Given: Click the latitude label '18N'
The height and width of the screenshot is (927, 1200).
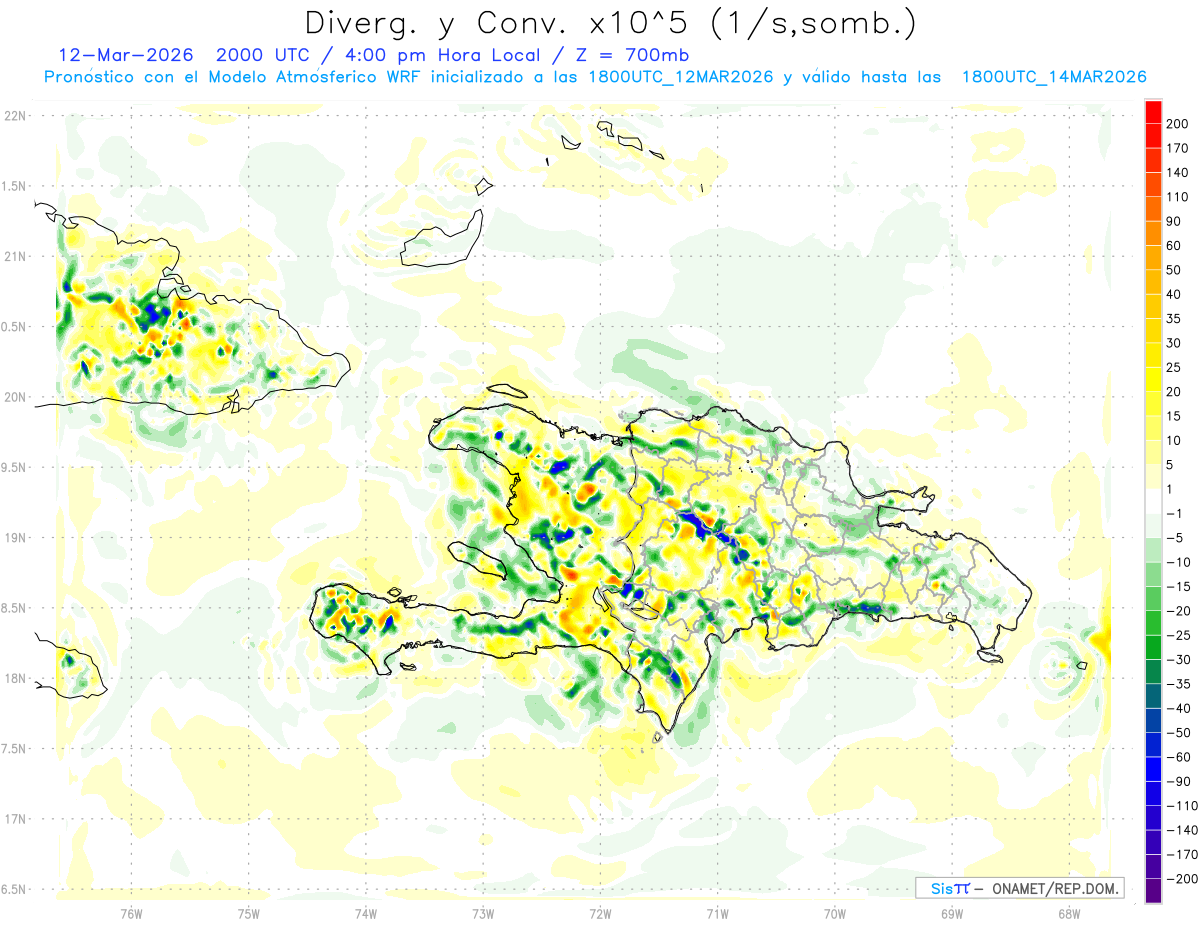Looking at the screenshot, I should pyautogui.click(x=16, y=679).
